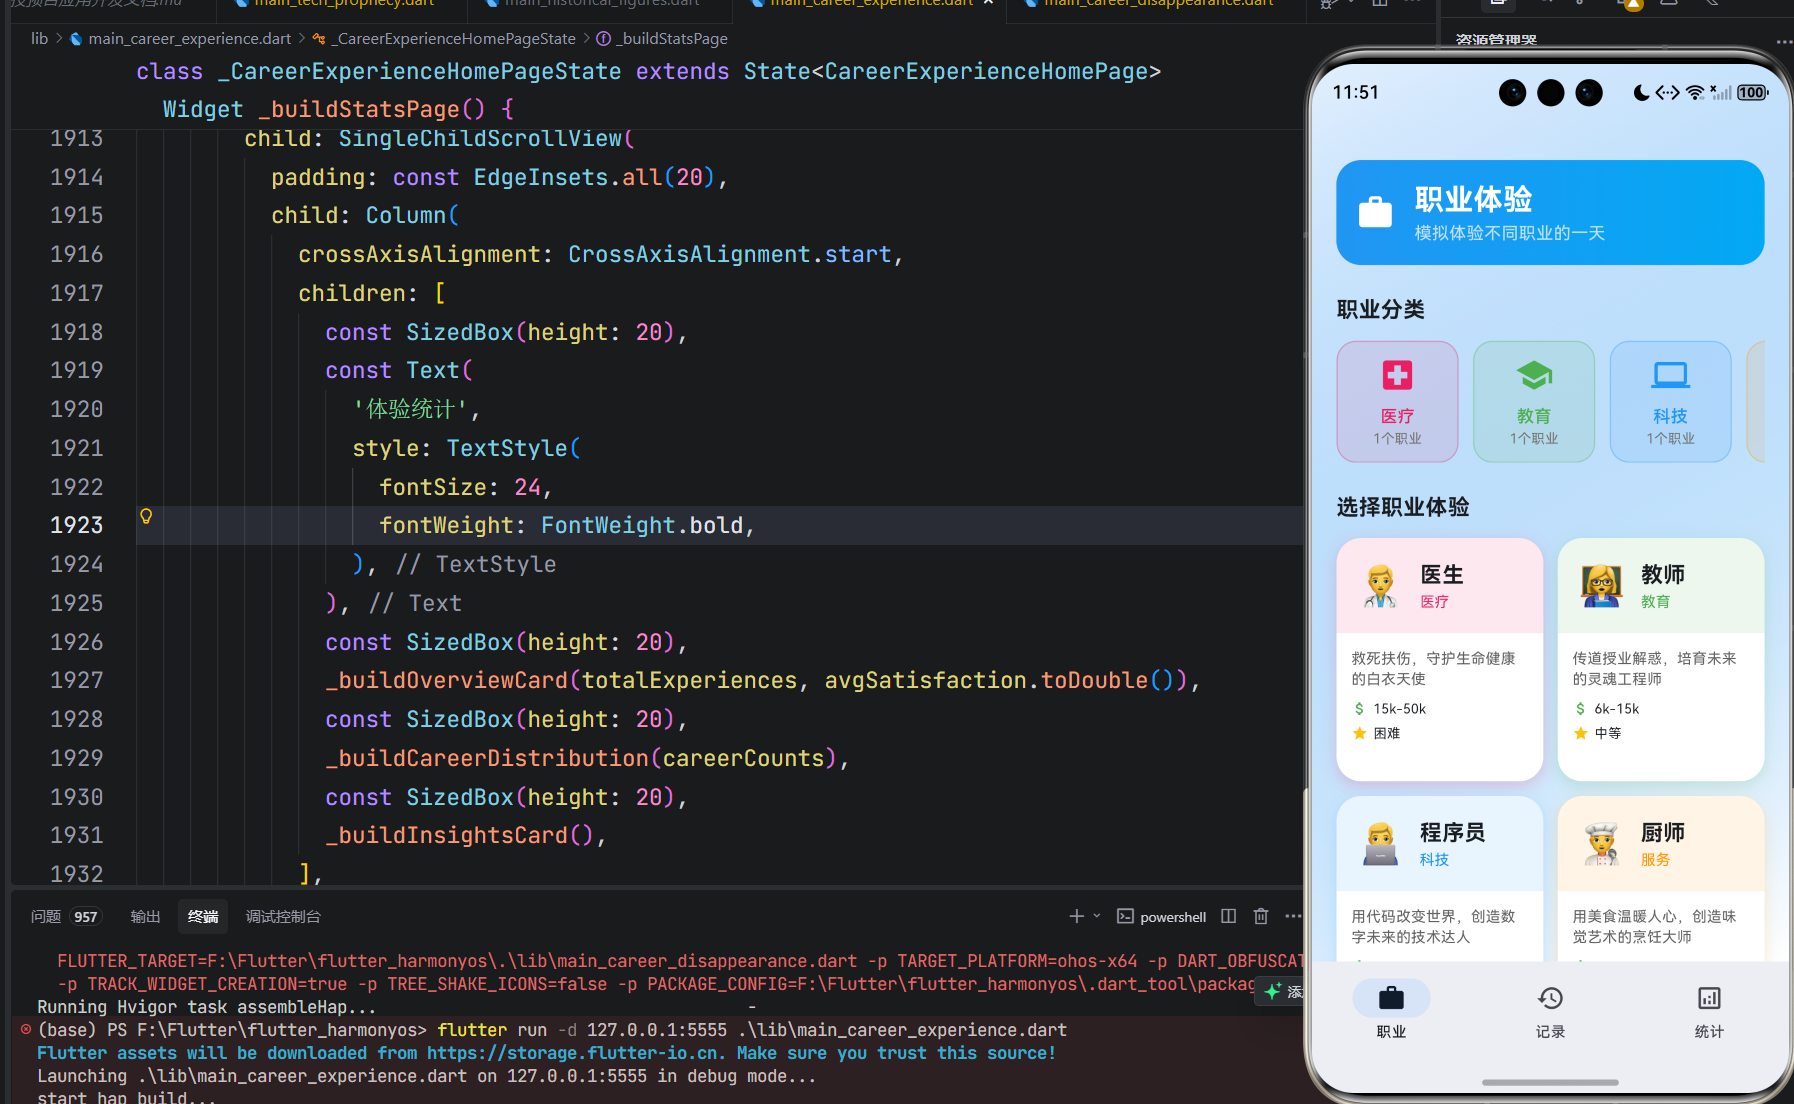Kill terminal with the trash icon
The width and height of the screenshot is (1794, 1104).
[x=1261, y=916]
